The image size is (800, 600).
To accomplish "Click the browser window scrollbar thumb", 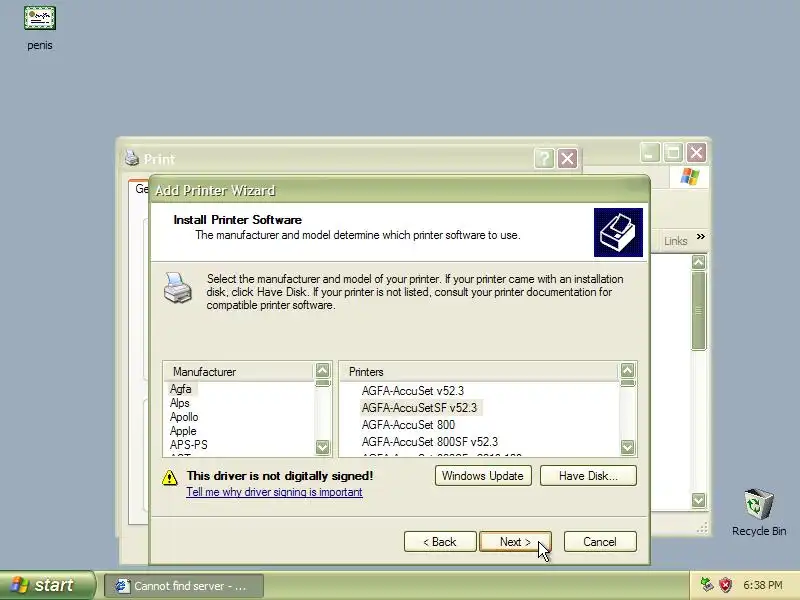I will pos(698,311).
